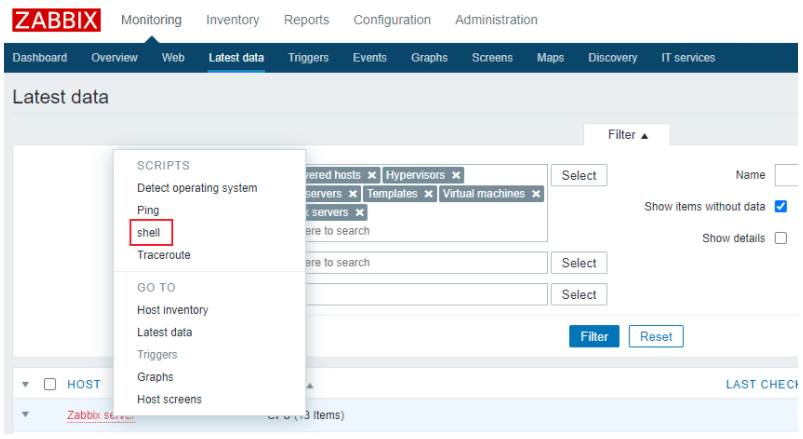Remove the Templates host group tag
Viewport: 803px width, 439px height.
pyautogui.click(x=429, y=194)
